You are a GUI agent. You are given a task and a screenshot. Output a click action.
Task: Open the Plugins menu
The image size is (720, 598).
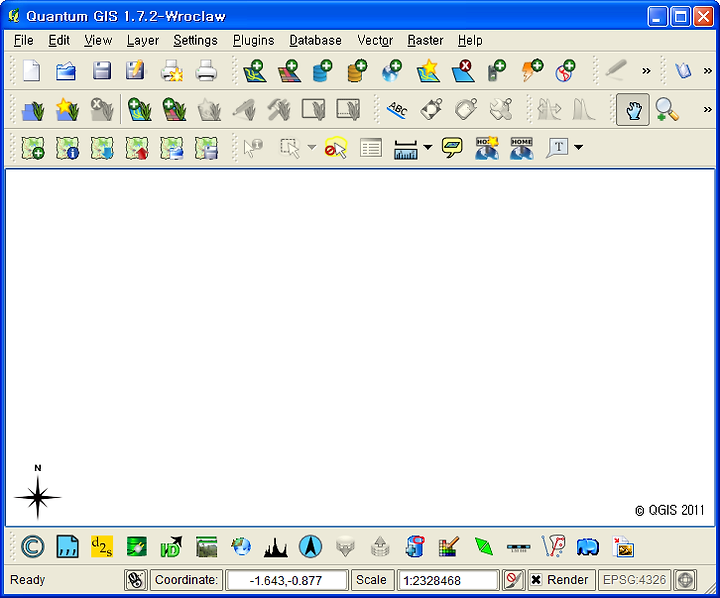(253, 40)
